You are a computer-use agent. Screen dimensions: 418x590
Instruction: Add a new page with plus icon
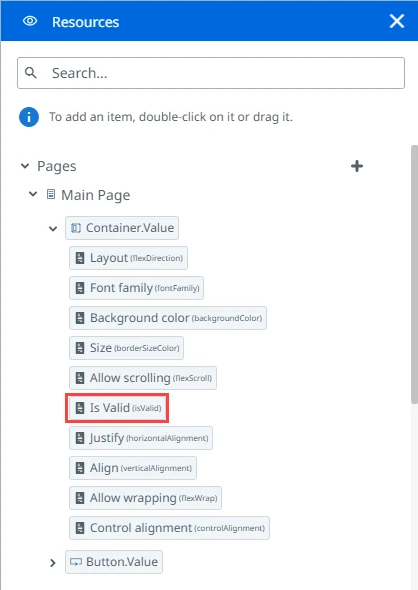coord(357,166)
